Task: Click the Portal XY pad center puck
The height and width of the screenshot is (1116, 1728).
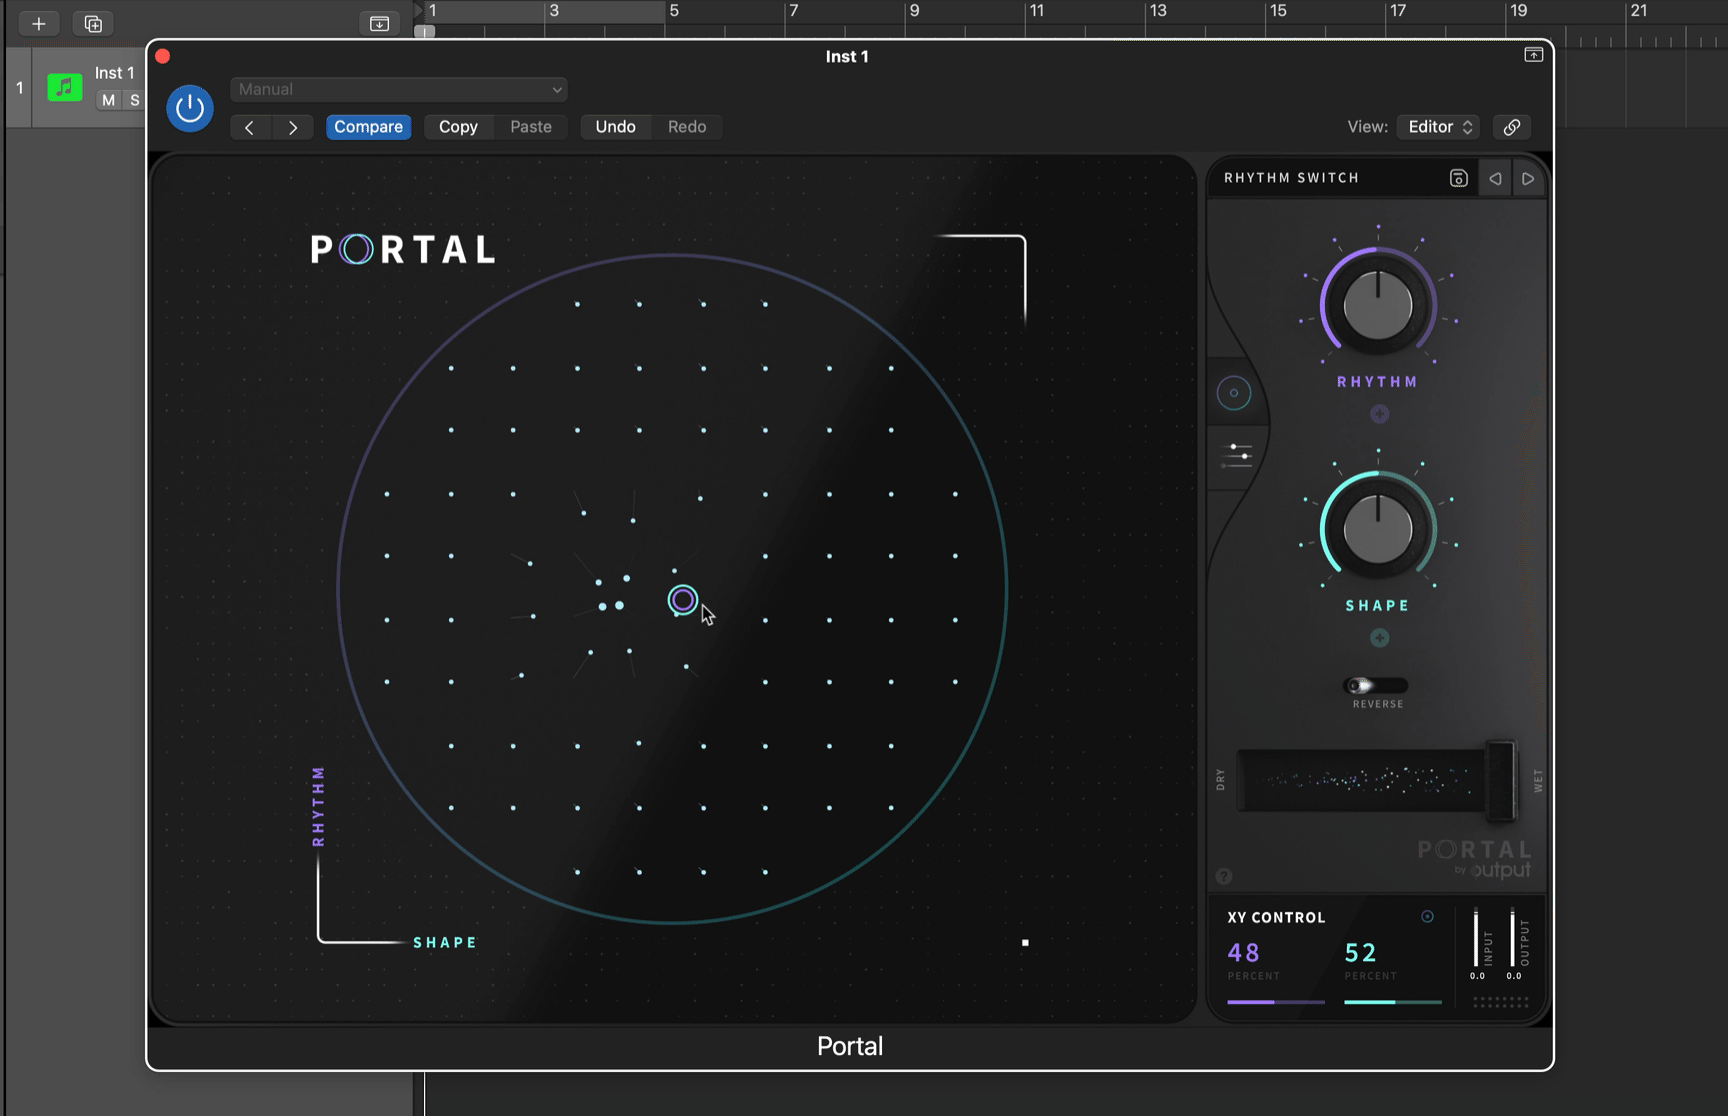Action: point(683,599)
